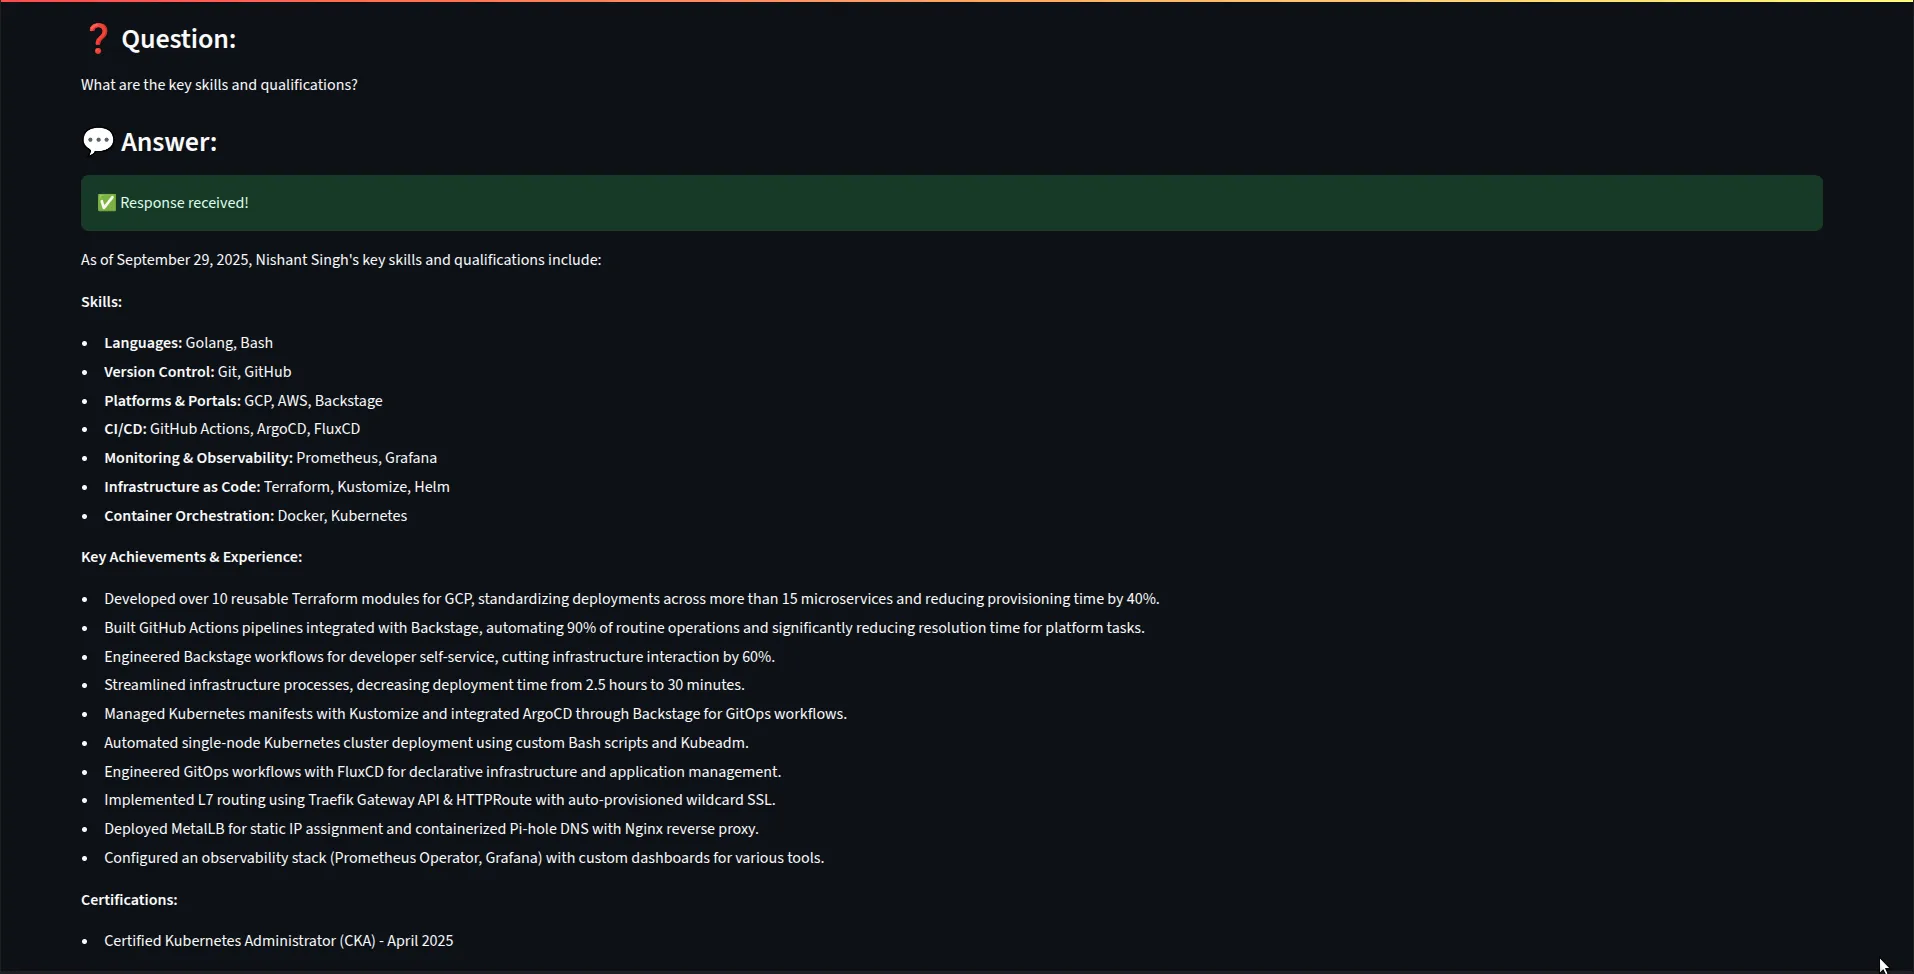Click the Version Control bullet item
This screenshot has width=1914, height=974.
click(x=198, y=372)
